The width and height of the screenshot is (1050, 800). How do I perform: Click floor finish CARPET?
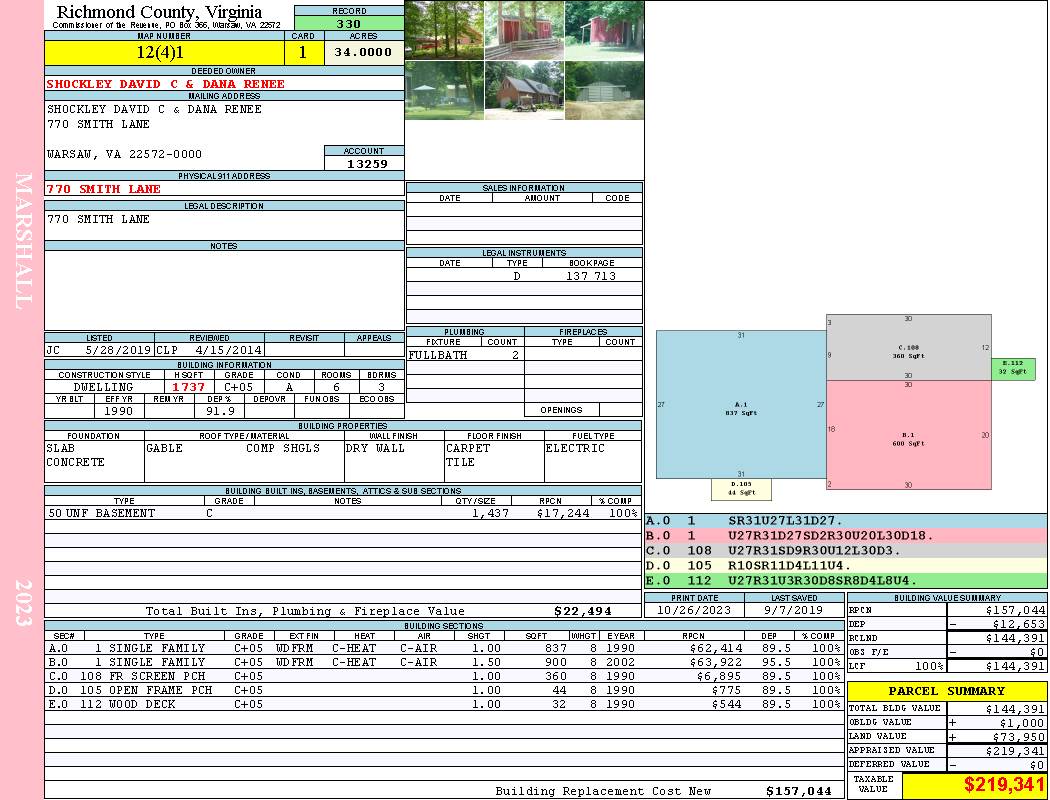pos(467,448)
